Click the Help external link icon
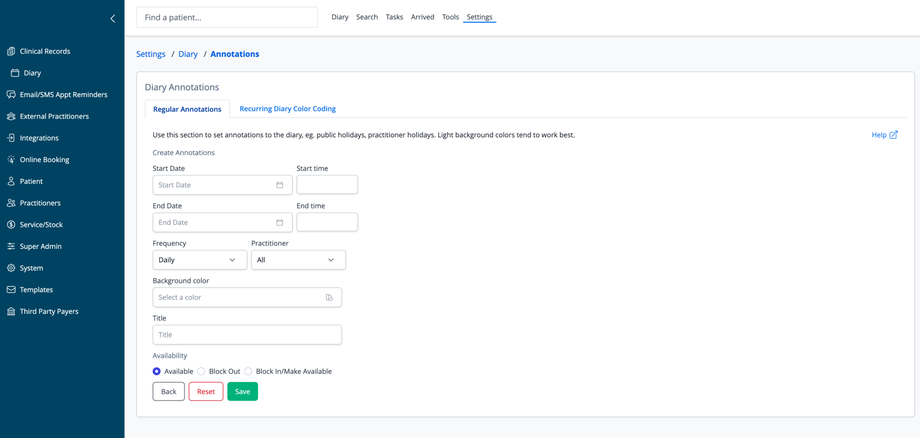The height and width of the screenshot is (438, 920). [x=893, y=135]
